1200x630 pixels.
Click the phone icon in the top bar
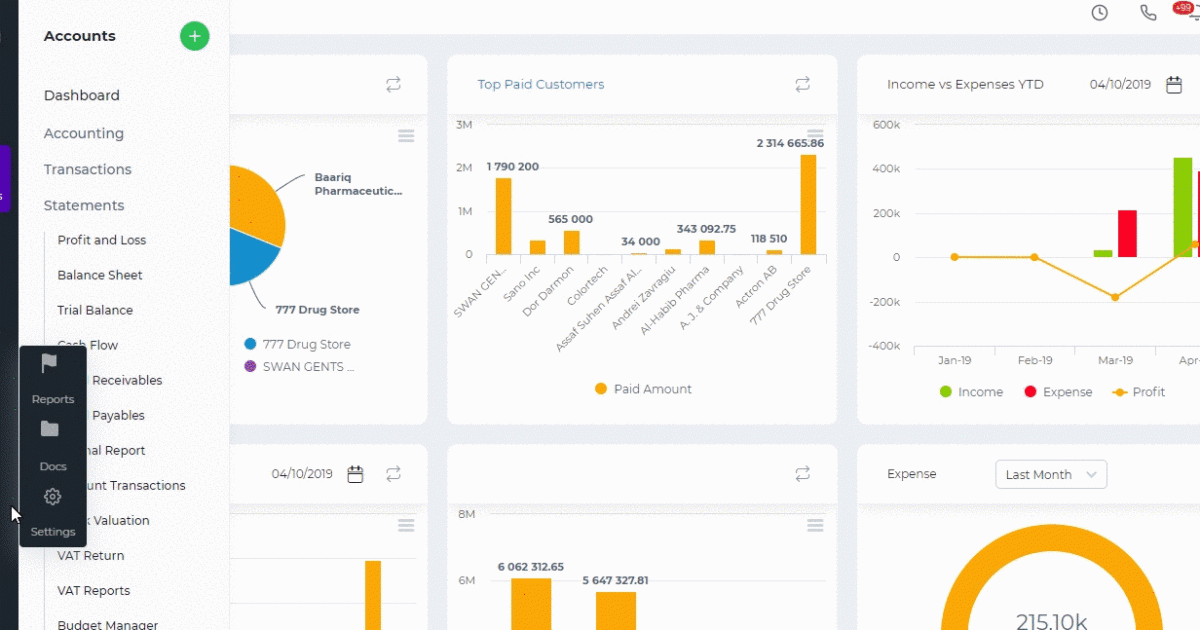pos(1148,13)
